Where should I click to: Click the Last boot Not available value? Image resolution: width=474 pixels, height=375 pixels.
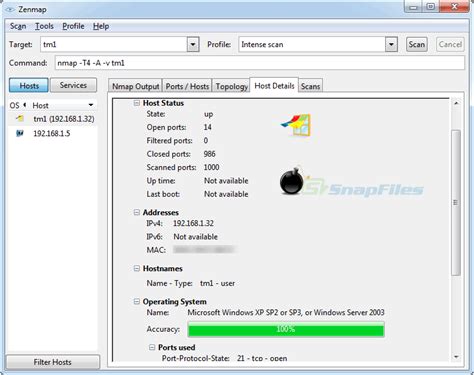coord(226,194)
